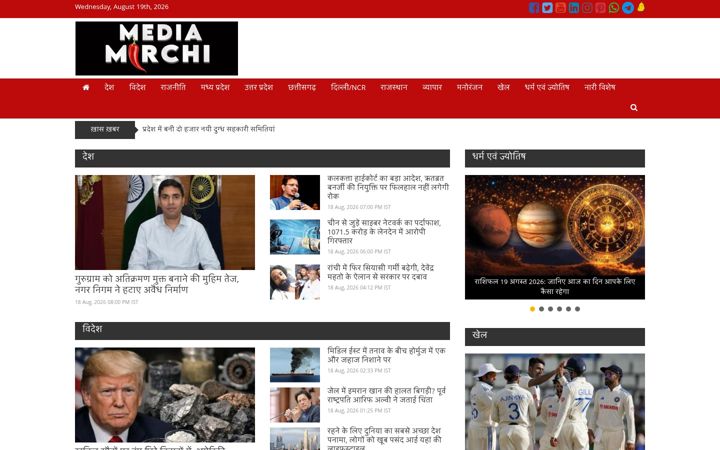Open the व्यापार menu item
The width and height of the screenshot is (720, 450).
432,87
